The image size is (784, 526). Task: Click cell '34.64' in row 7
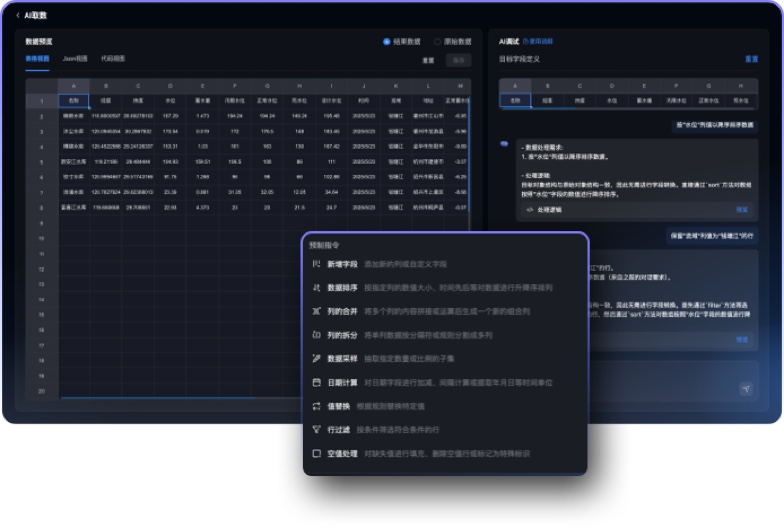tap(332, 192)
